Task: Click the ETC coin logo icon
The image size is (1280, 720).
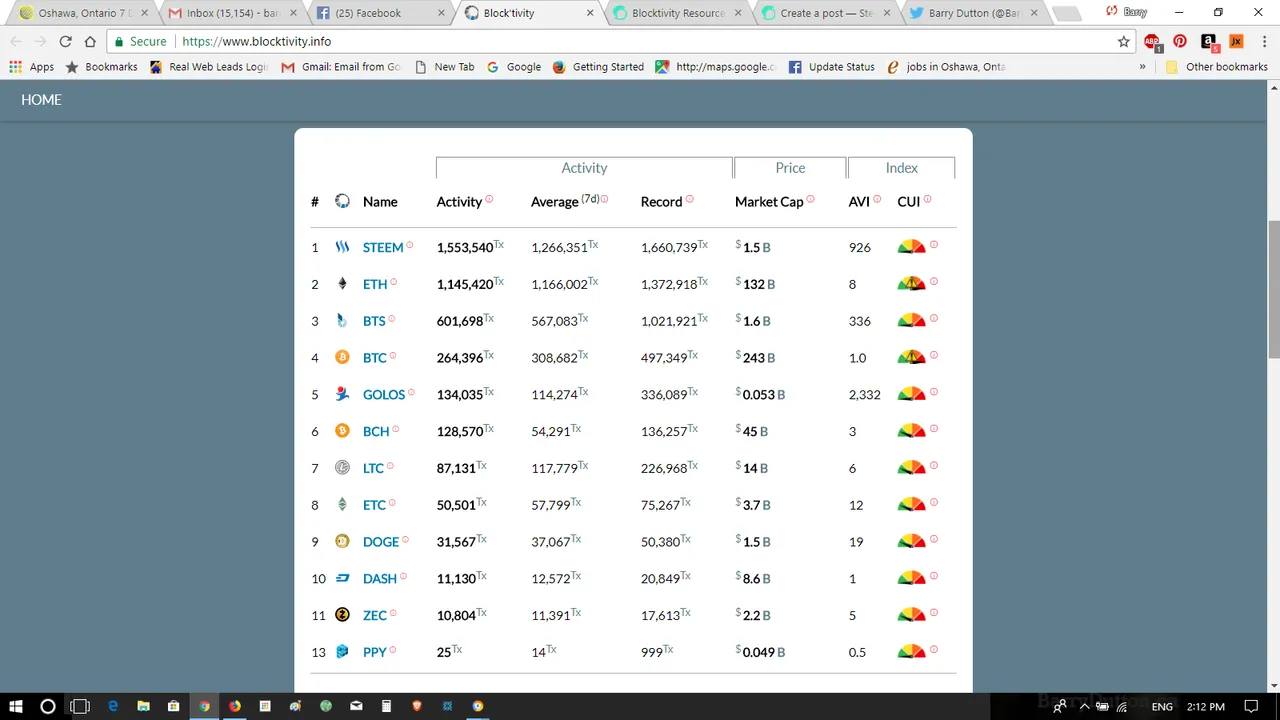Action: pyautogui.click(x=342, y=504)
